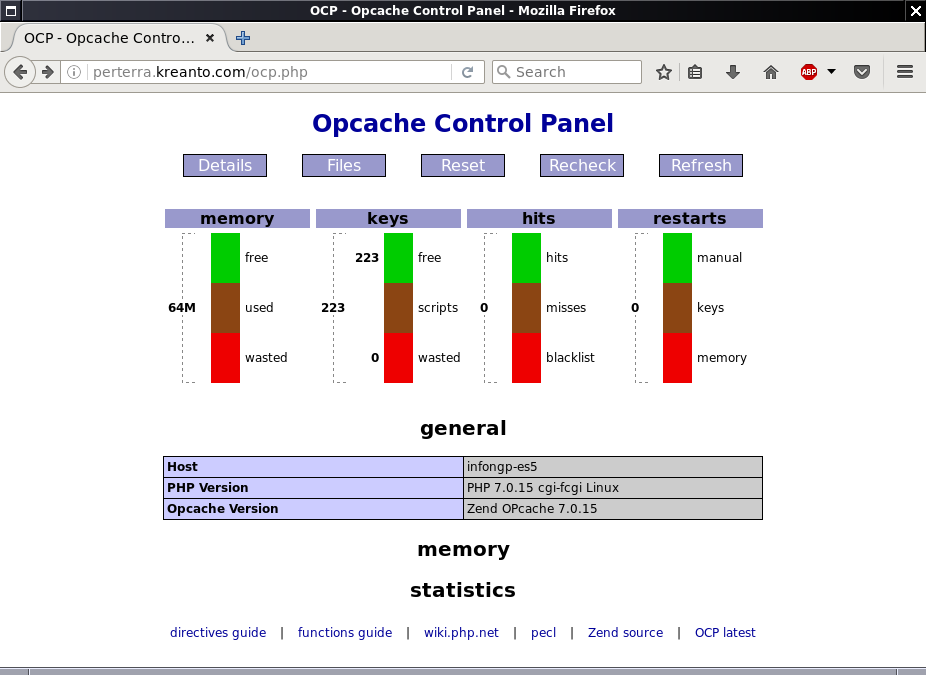The height and width of the screenshot is (675, 926).
Task: Click the Pocket save icon
Action: click(x=862, y=72)
